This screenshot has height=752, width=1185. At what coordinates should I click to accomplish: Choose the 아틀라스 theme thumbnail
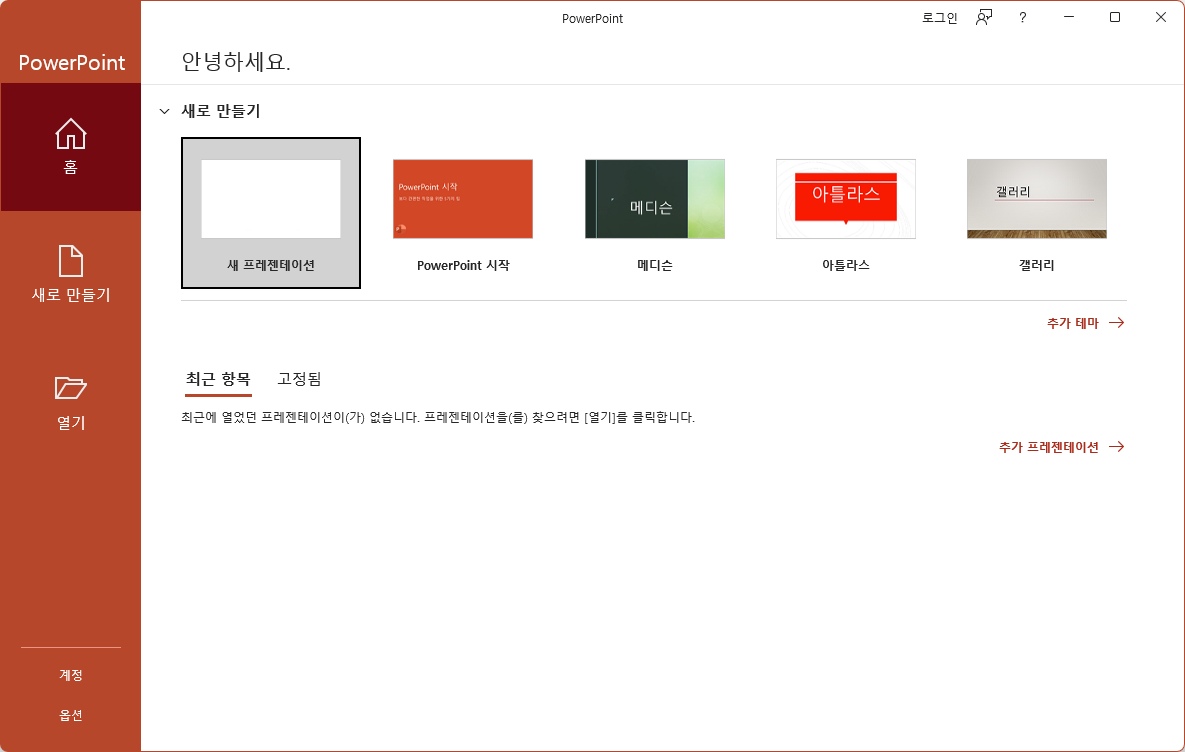846,199
